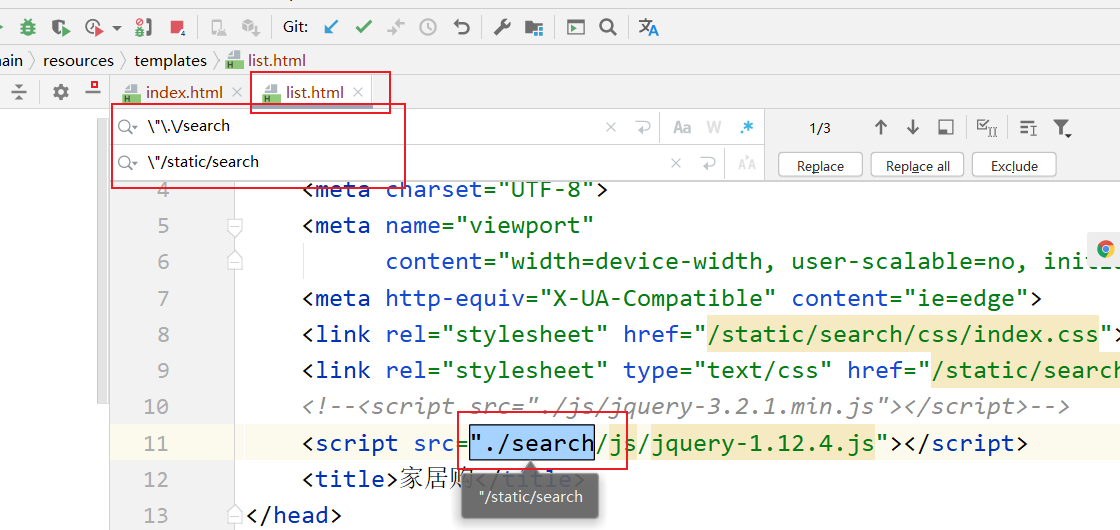Click line number 11 in gutter
1120x530 pixels.
[x=156, y=444]
